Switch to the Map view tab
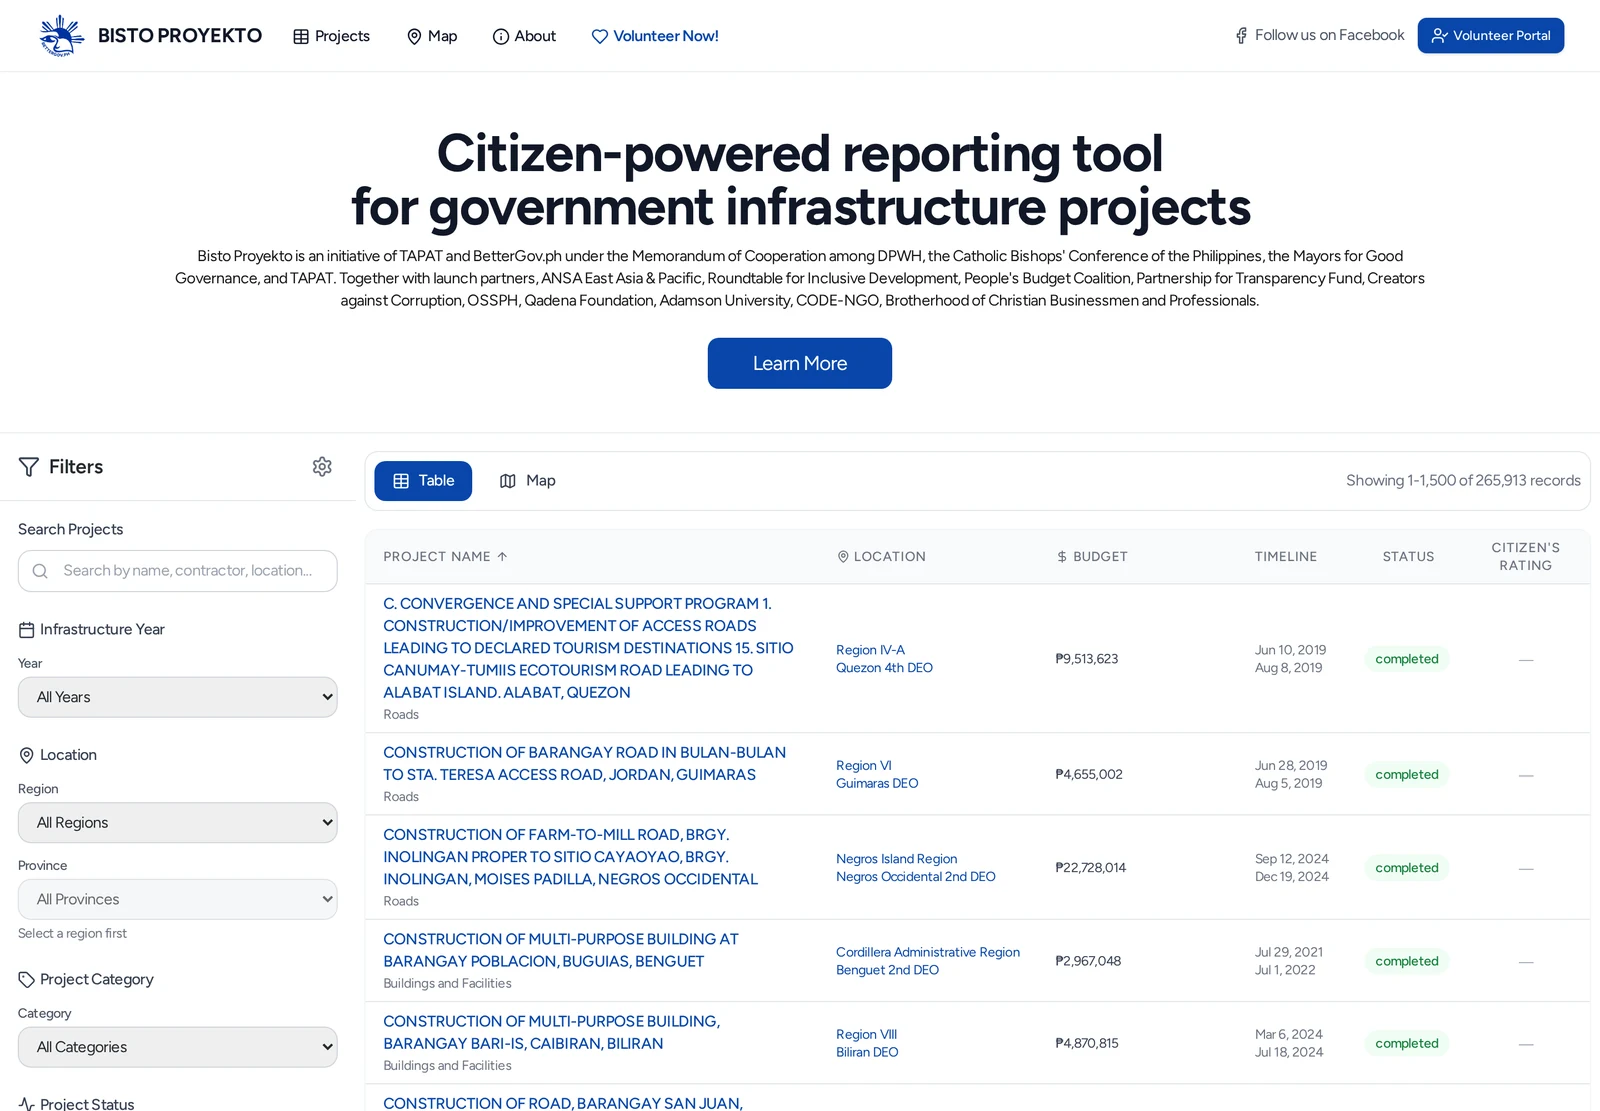The height and width of the screenshot is (1111, 1600). (527, 481)
